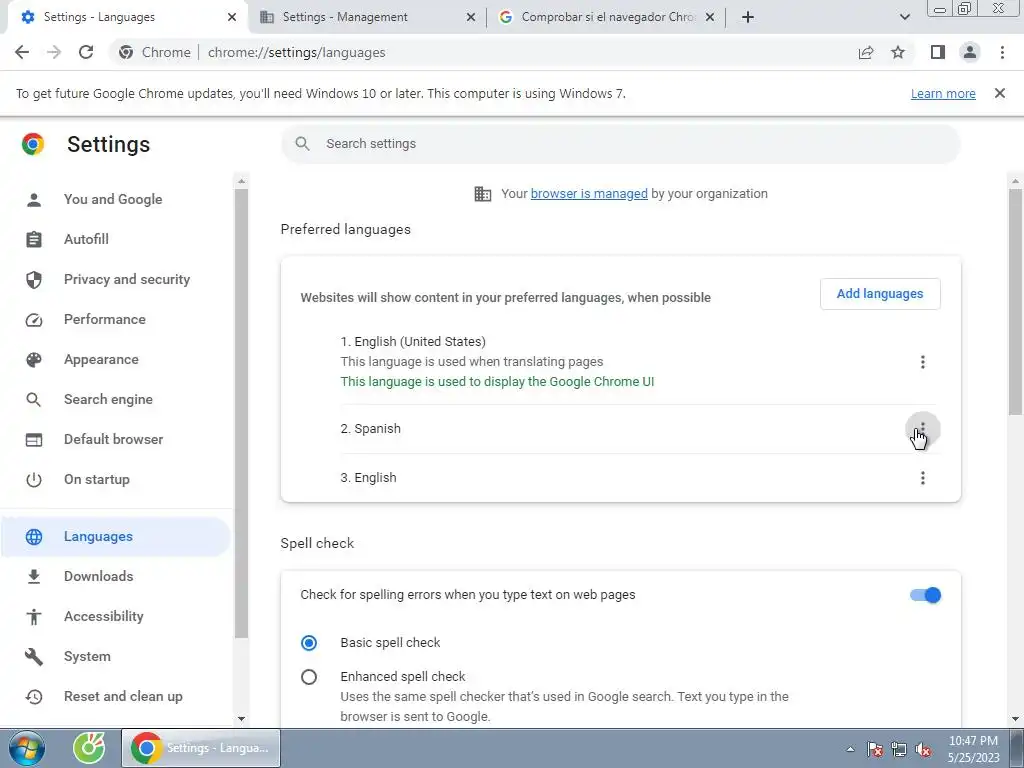Click the address bar URL

296,52
